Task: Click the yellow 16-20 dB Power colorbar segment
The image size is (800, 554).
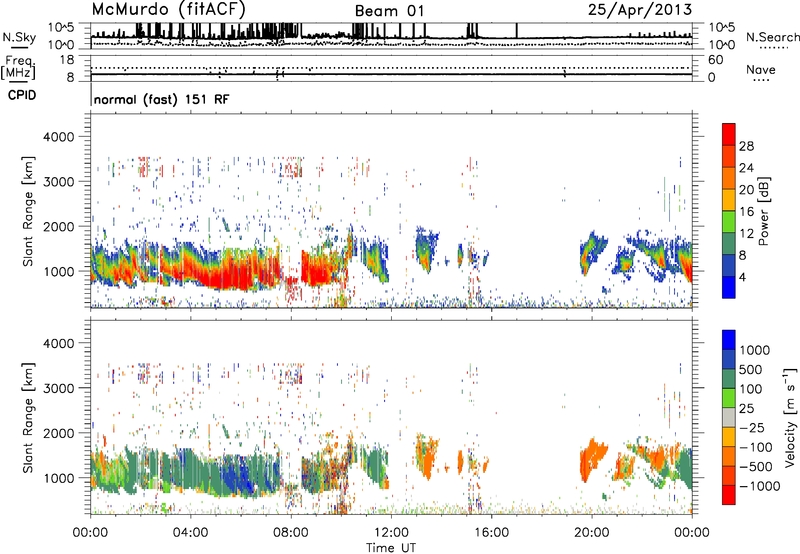Action: pyautogui.click(x=729, y=200)
